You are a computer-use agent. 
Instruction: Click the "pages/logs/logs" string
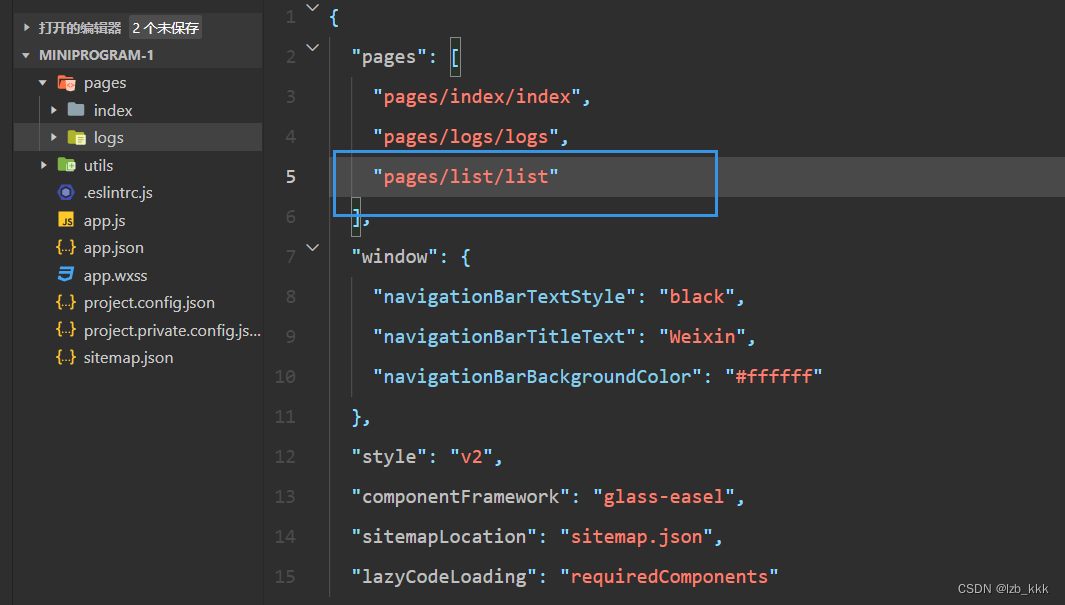(x=466, y=137)
